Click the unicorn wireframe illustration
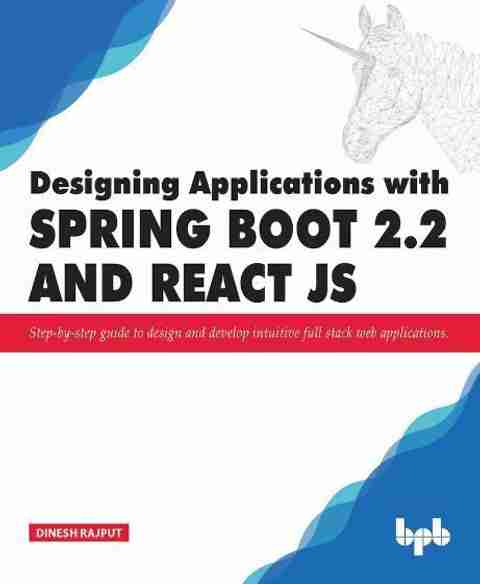Image resolution: width=480 pixels, height=584 pixels. pos(391,88)
